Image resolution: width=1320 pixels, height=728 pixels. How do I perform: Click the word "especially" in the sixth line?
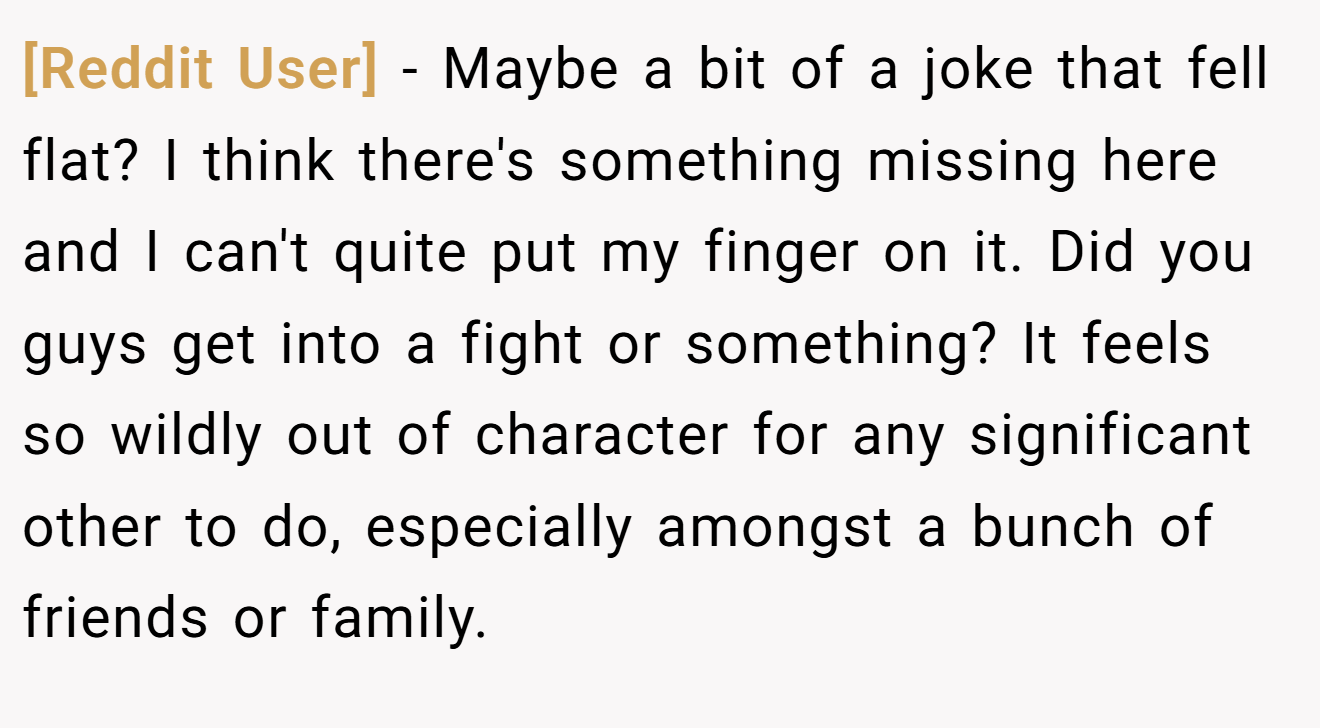(x=499, y=527)
